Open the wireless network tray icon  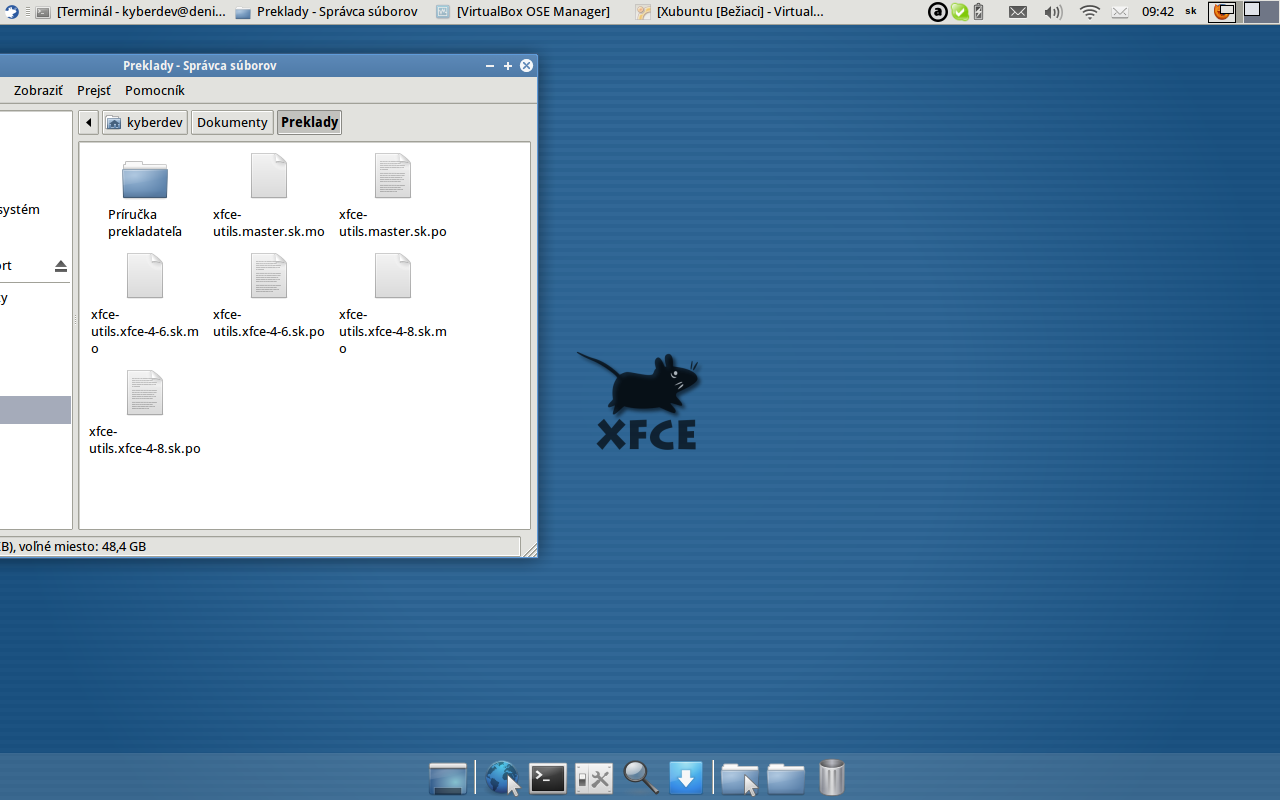(1089, 12)
